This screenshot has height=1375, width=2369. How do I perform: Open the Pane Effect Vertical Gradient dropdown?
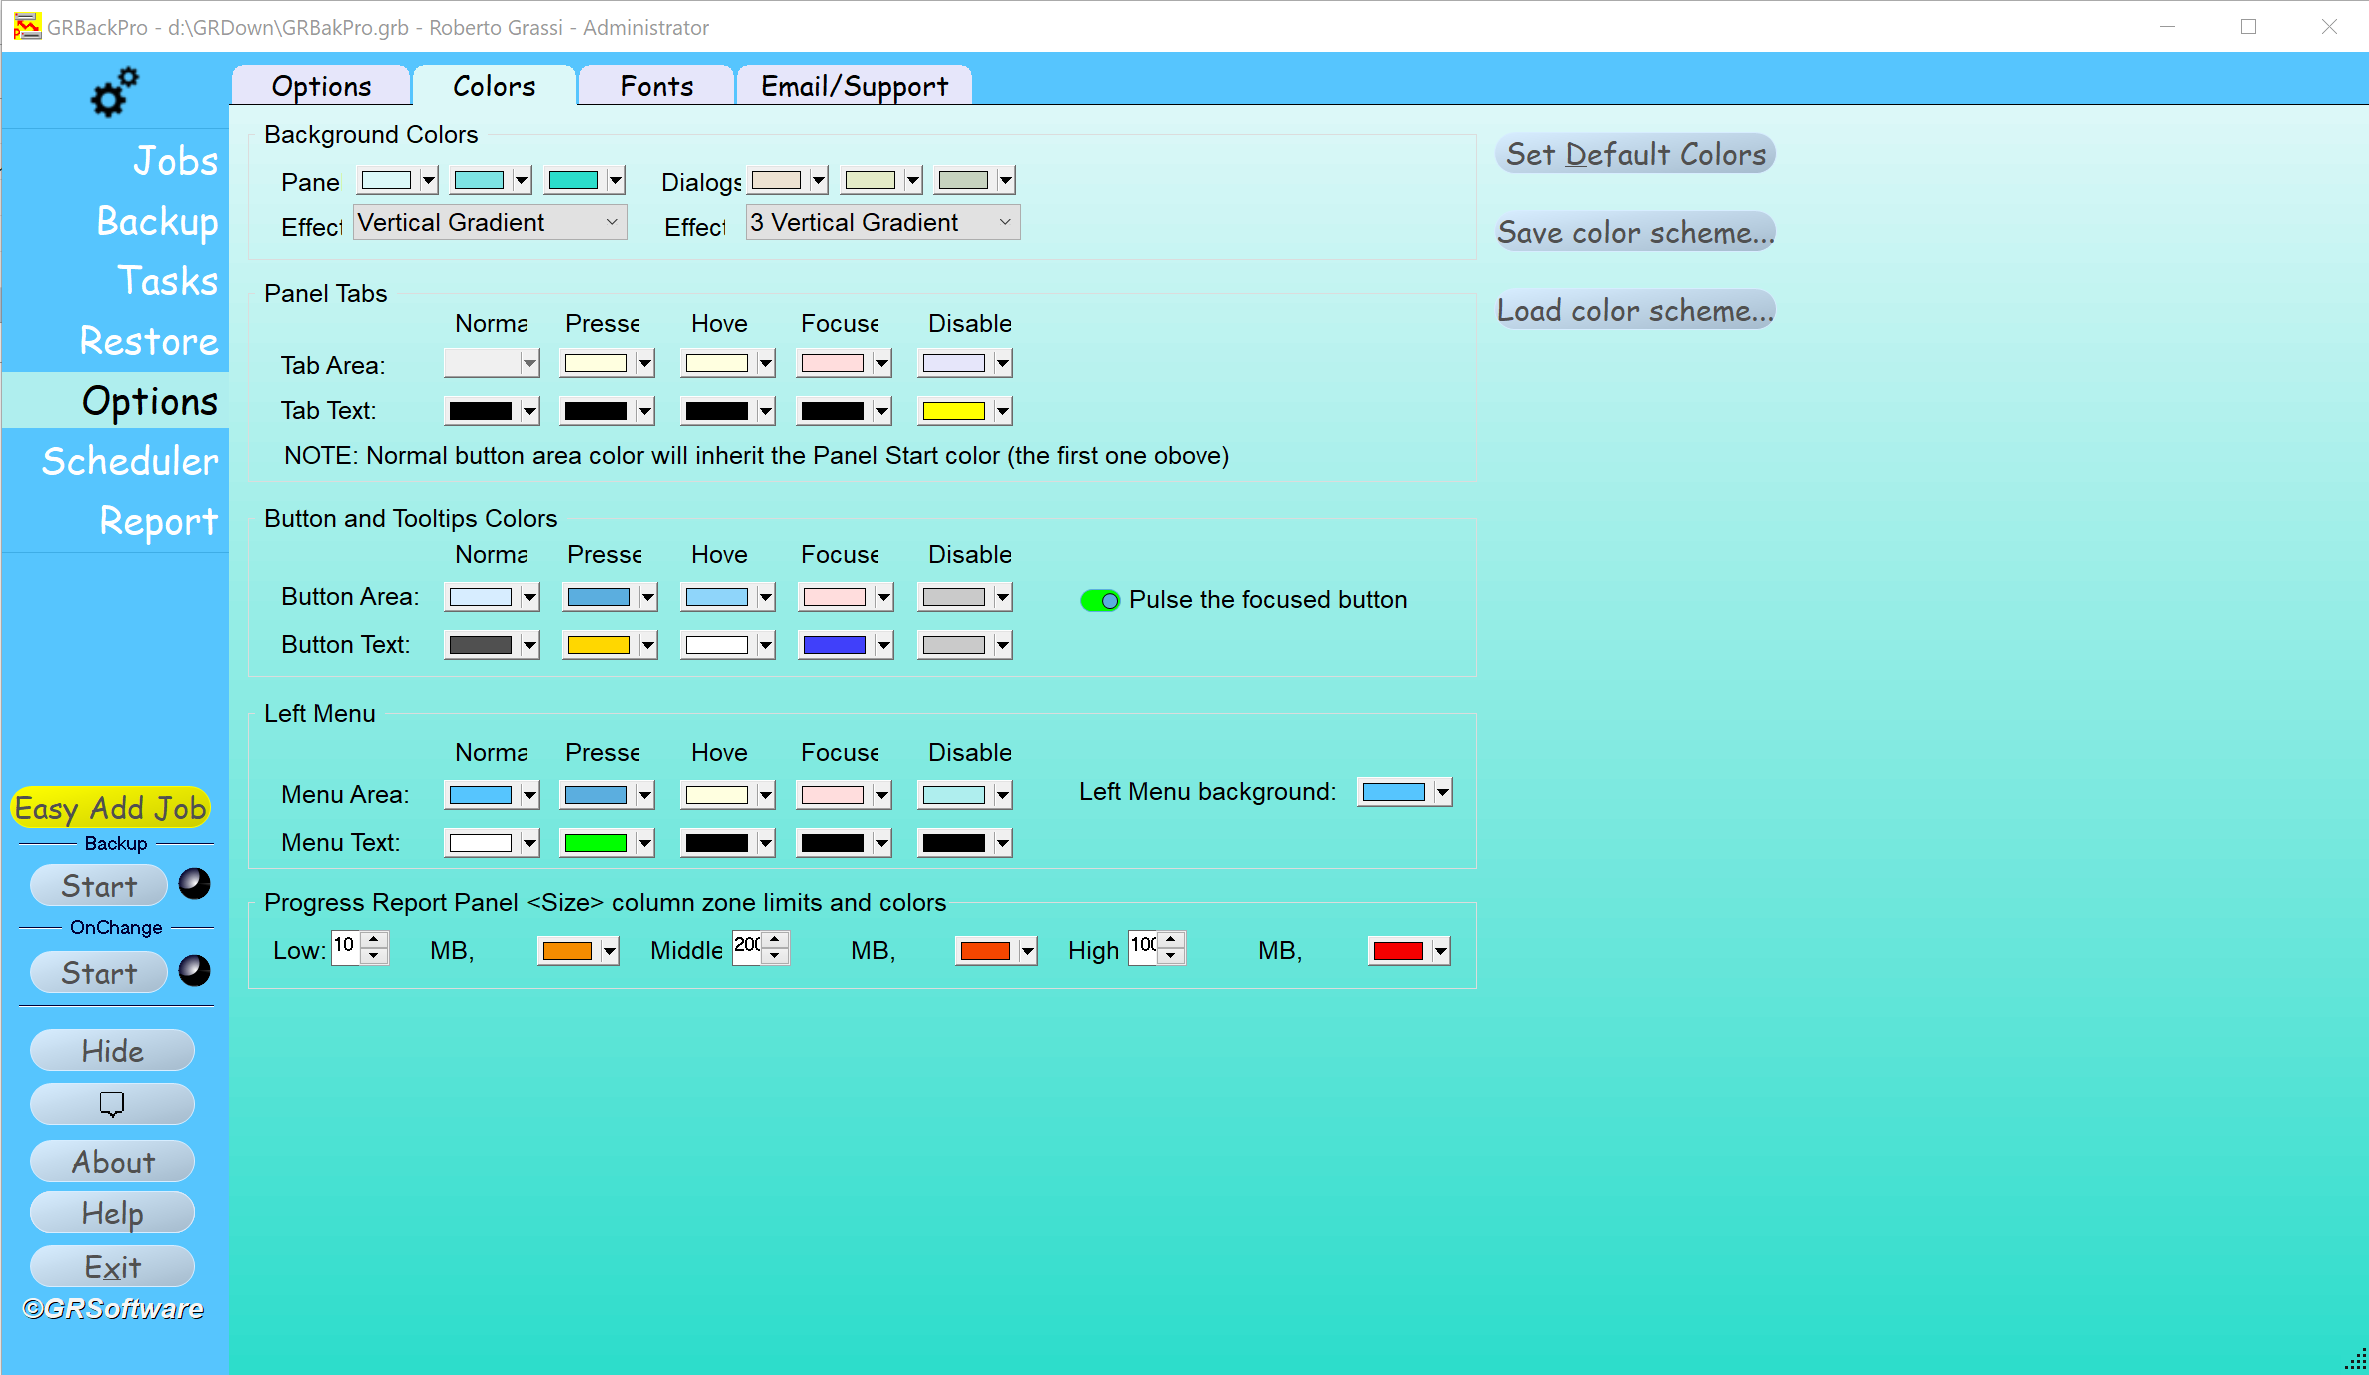490,223
